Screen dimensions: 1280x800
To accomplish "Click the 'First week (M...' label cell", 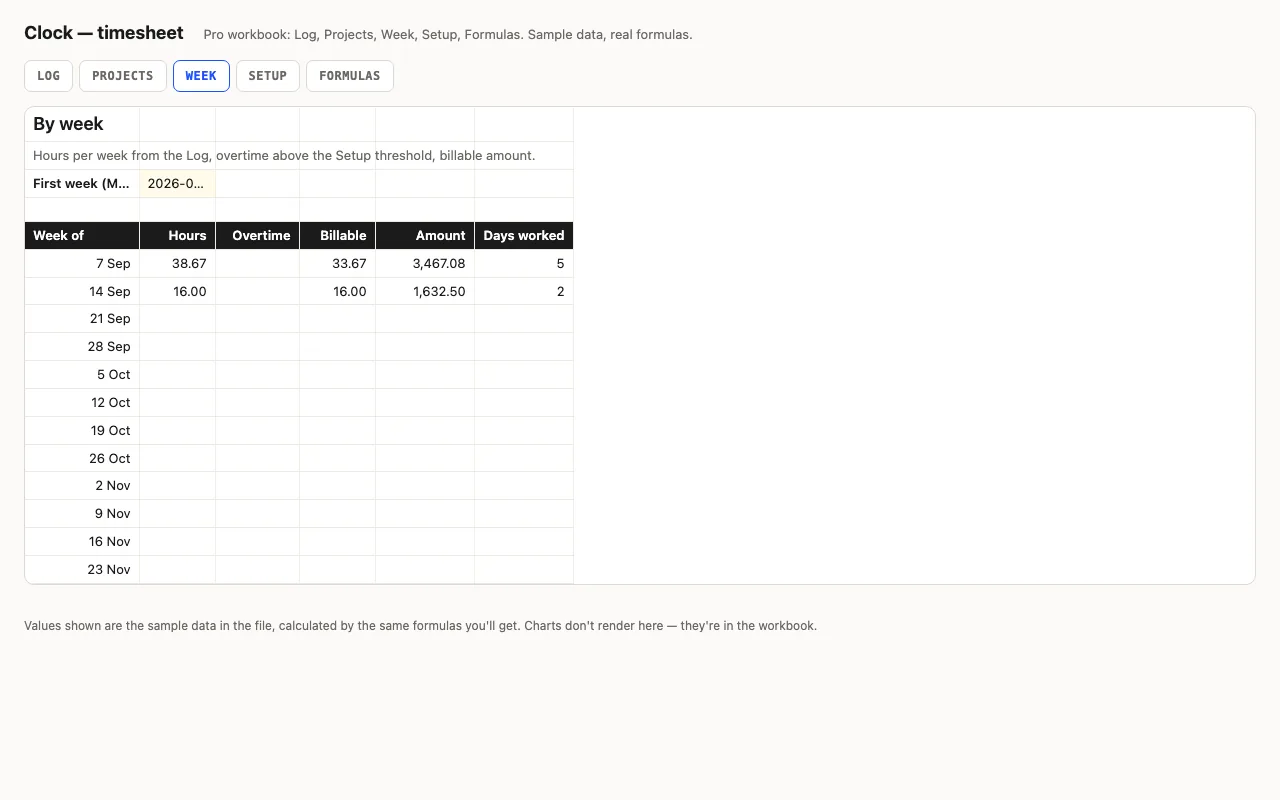I will tap(82, 184).
